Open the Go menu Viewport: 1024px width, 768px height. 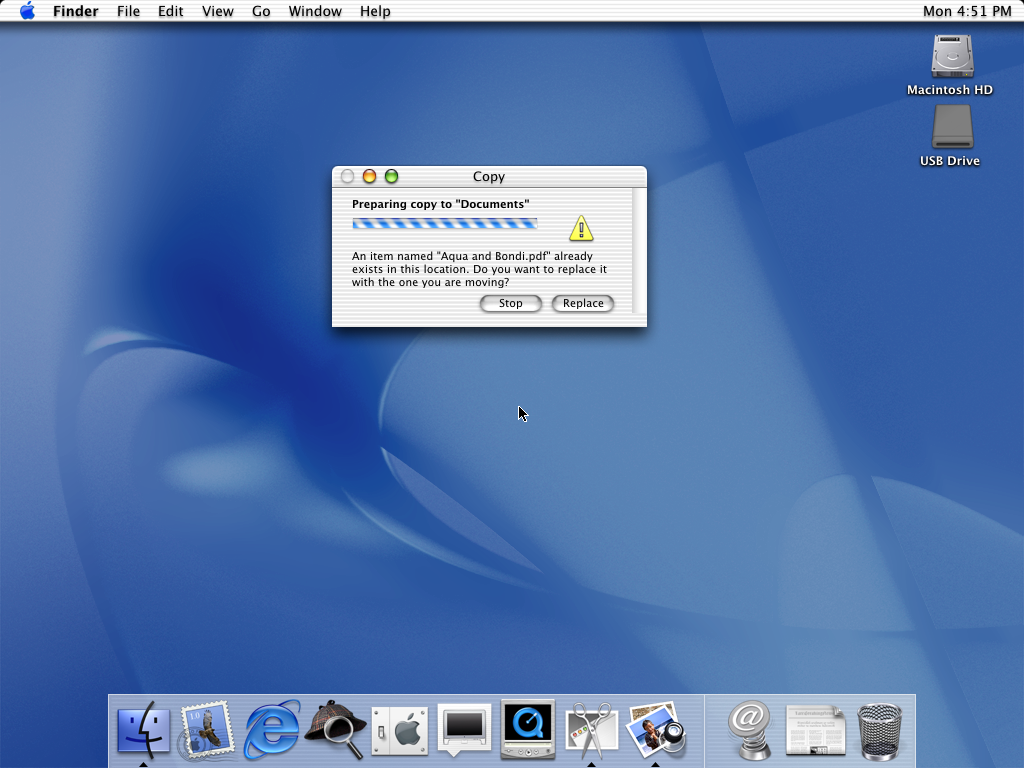click(x=261, y=11)
